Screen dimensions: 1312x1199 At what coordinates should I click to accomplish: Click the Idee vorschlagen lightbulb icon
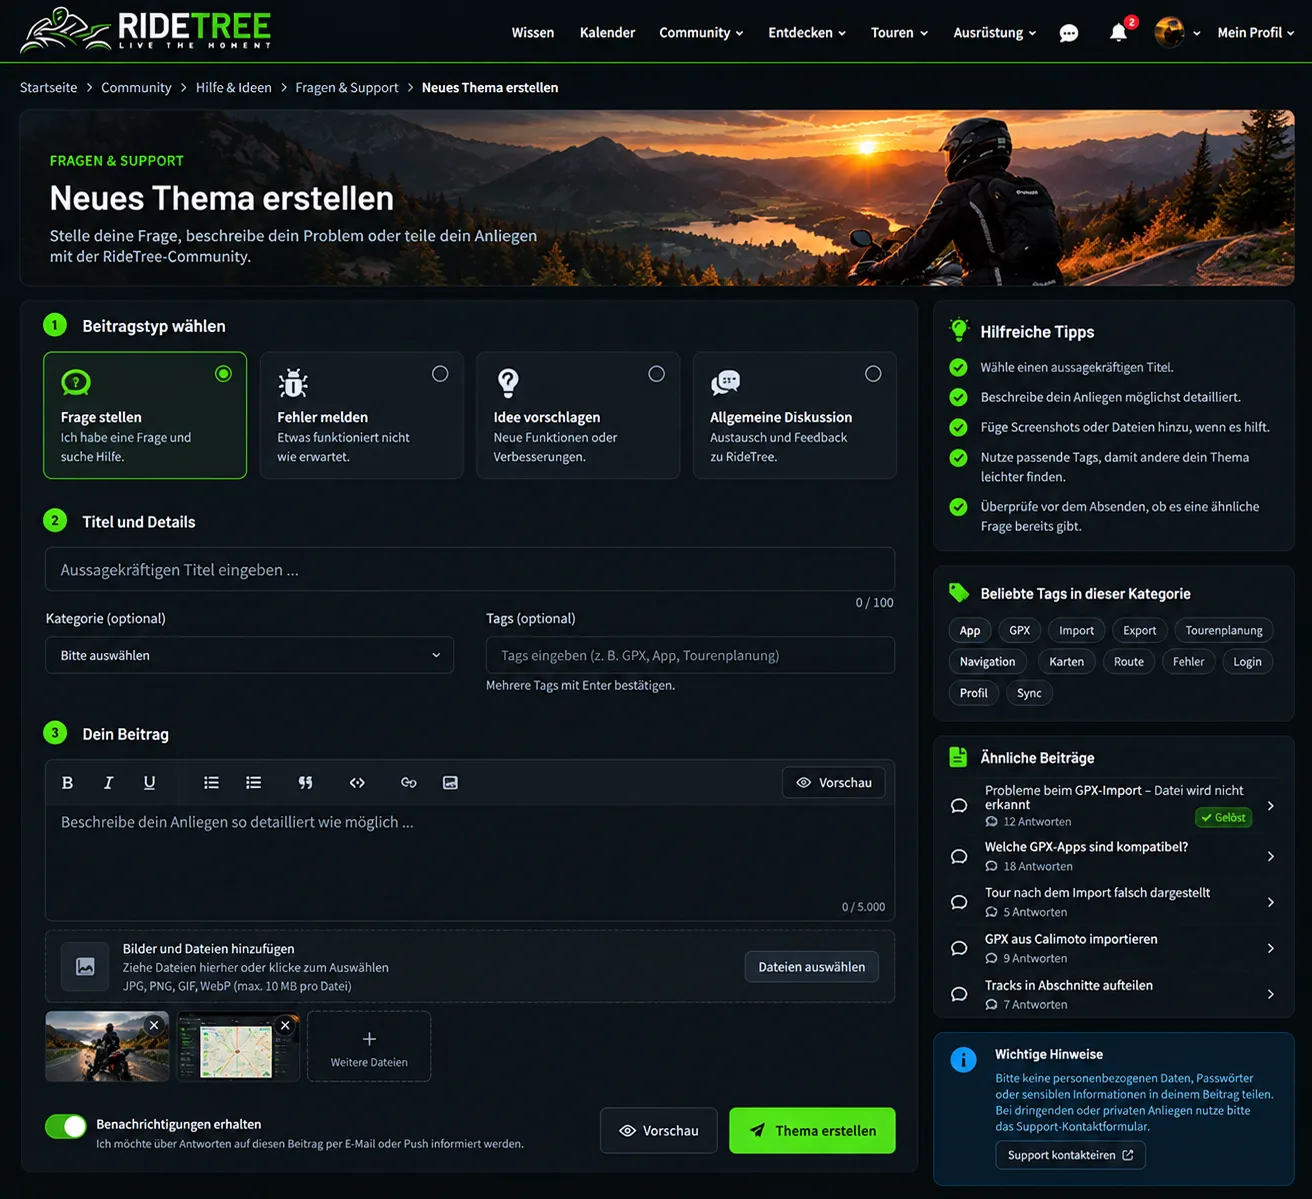[x=508, y=383]
